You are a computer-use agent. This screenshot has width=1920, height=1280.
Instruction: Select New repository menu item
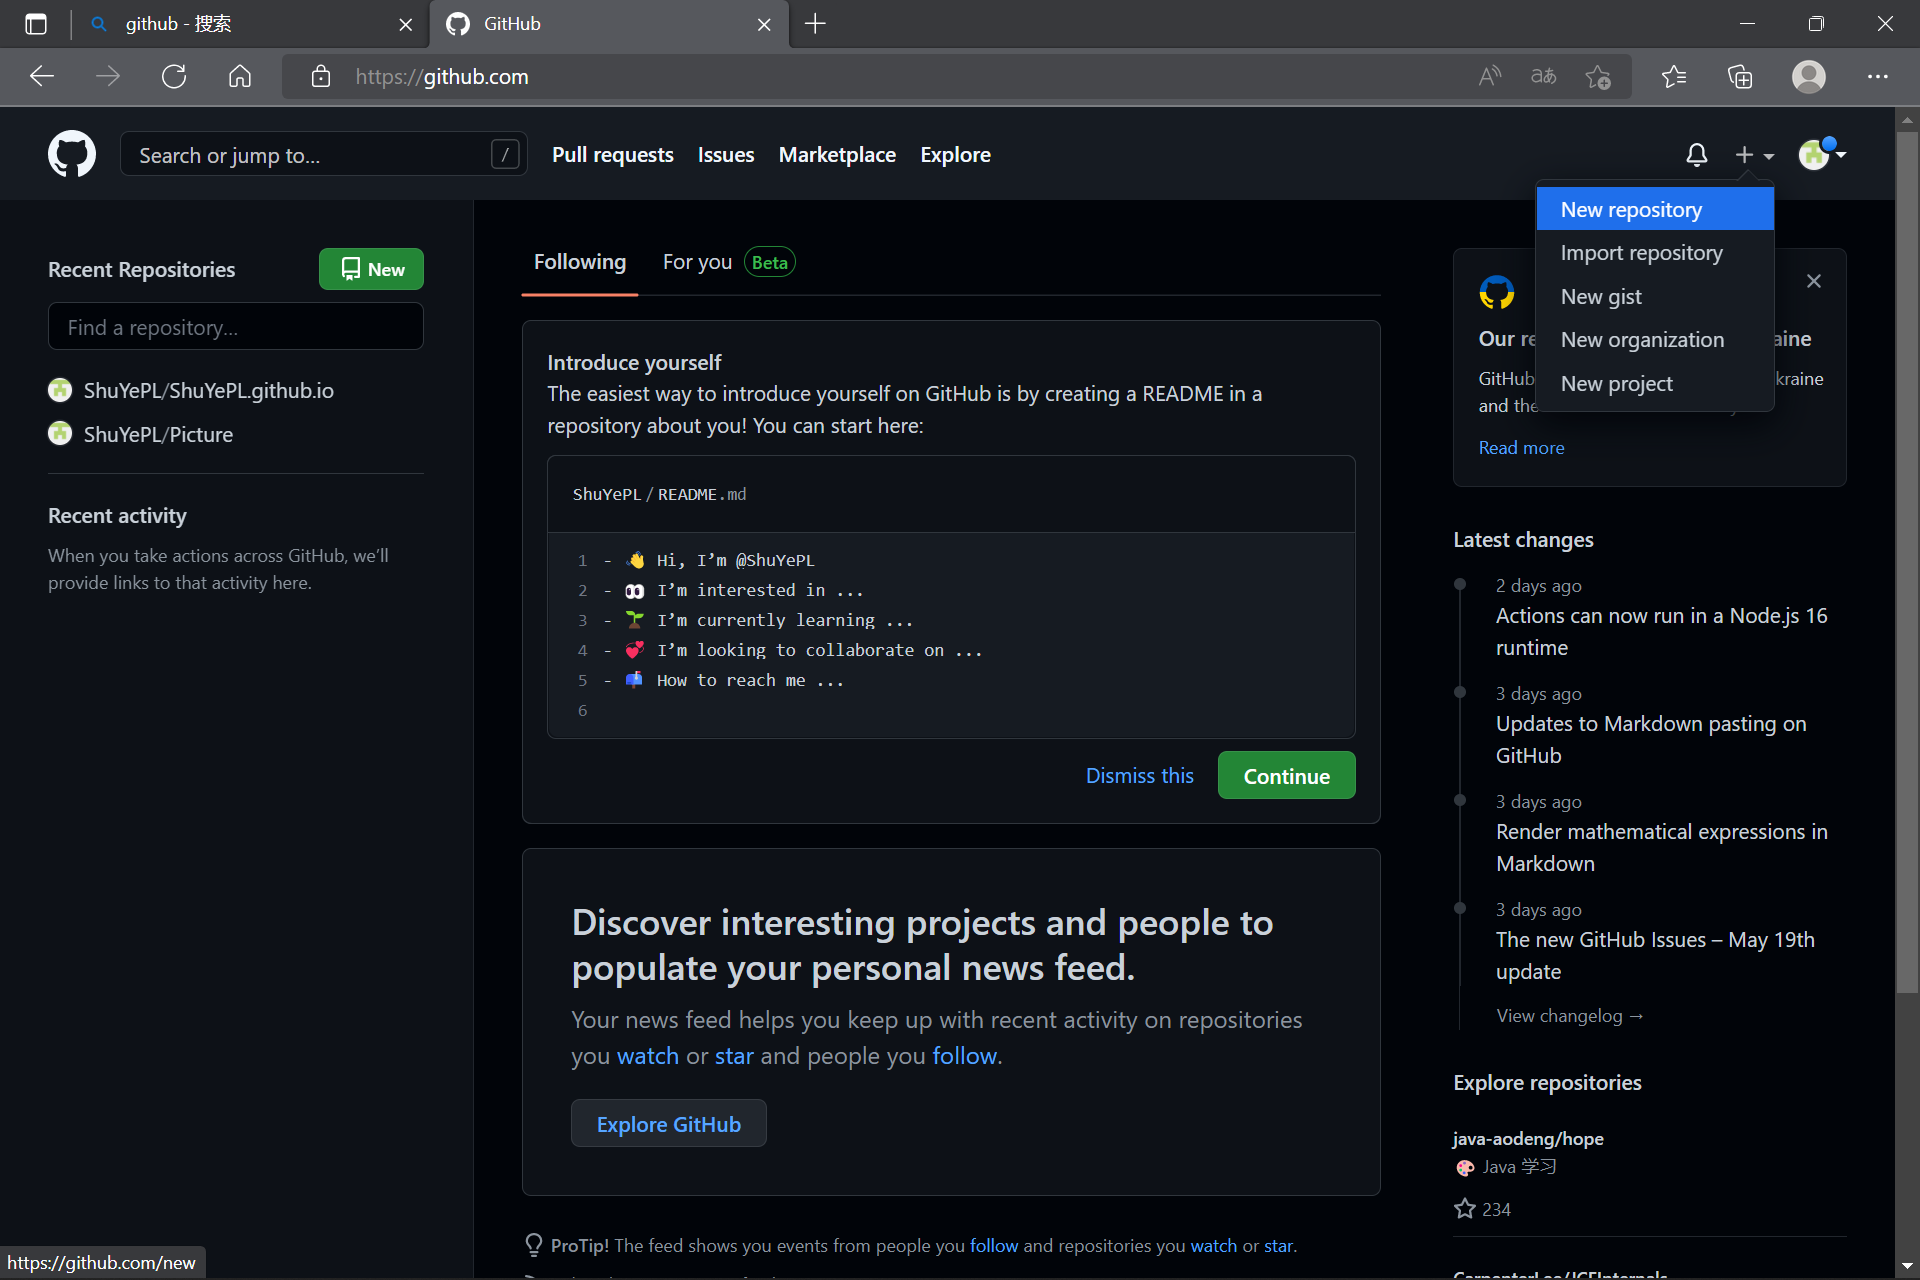click(1631, 210)
